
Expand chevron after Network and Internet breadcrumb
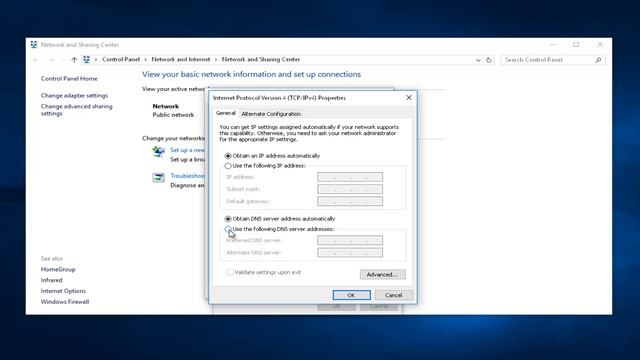216,60
